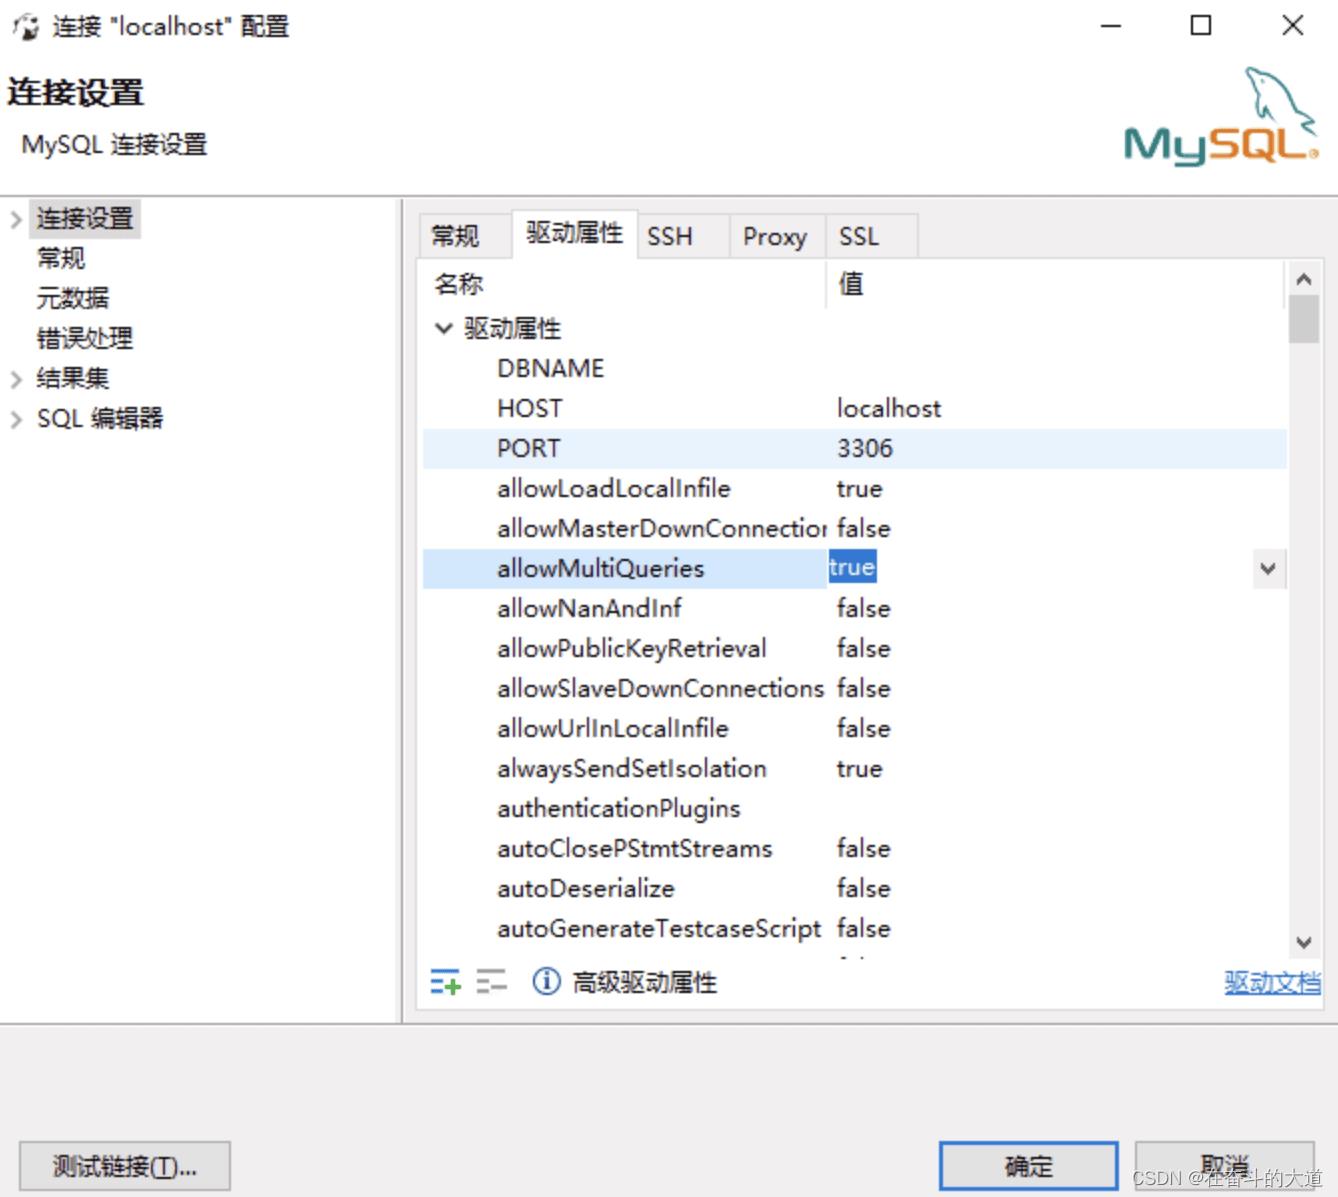
Task: Click the DBeaver window title icon
Action: (25, 26)
